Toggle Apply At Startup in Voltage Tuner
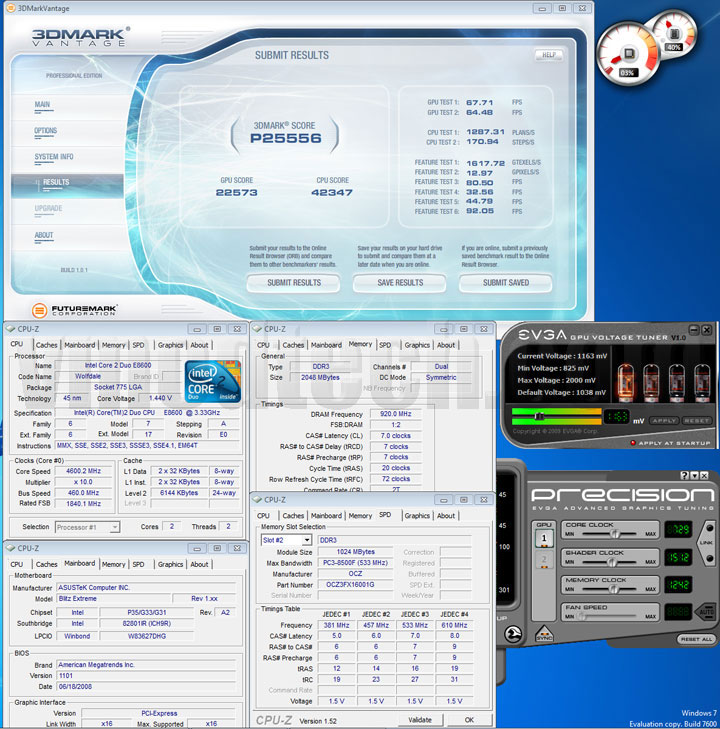 tap(671, 443)
